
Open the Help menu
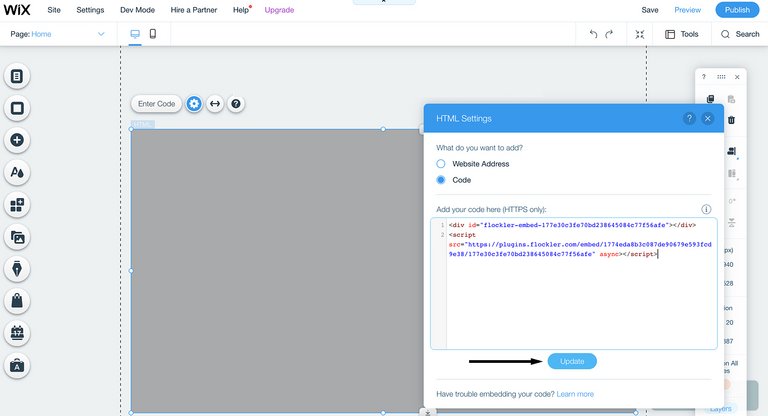(241, 10)
